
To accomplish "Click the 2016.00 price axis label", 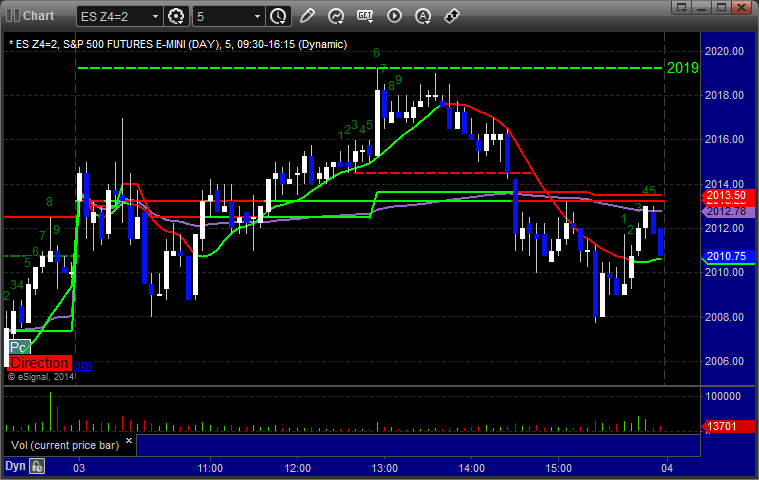I will [724, 139].
